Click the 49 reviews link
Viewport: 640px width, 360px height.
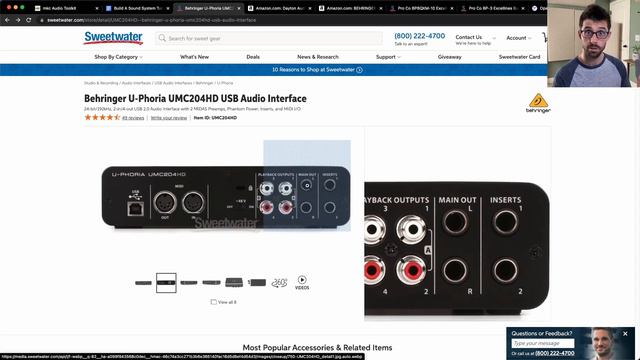point(133,118)
